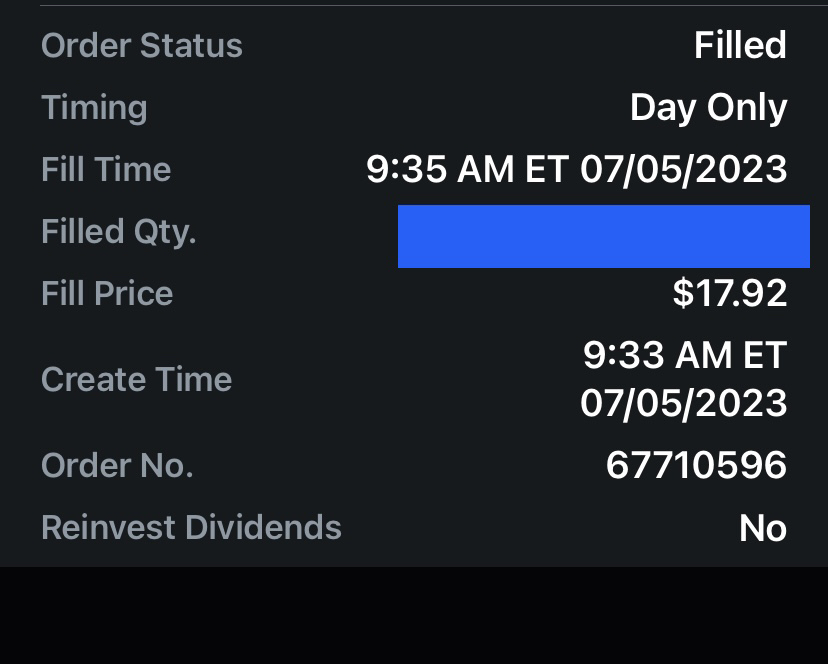Click the blue redacted quantity box

(603, 237)
